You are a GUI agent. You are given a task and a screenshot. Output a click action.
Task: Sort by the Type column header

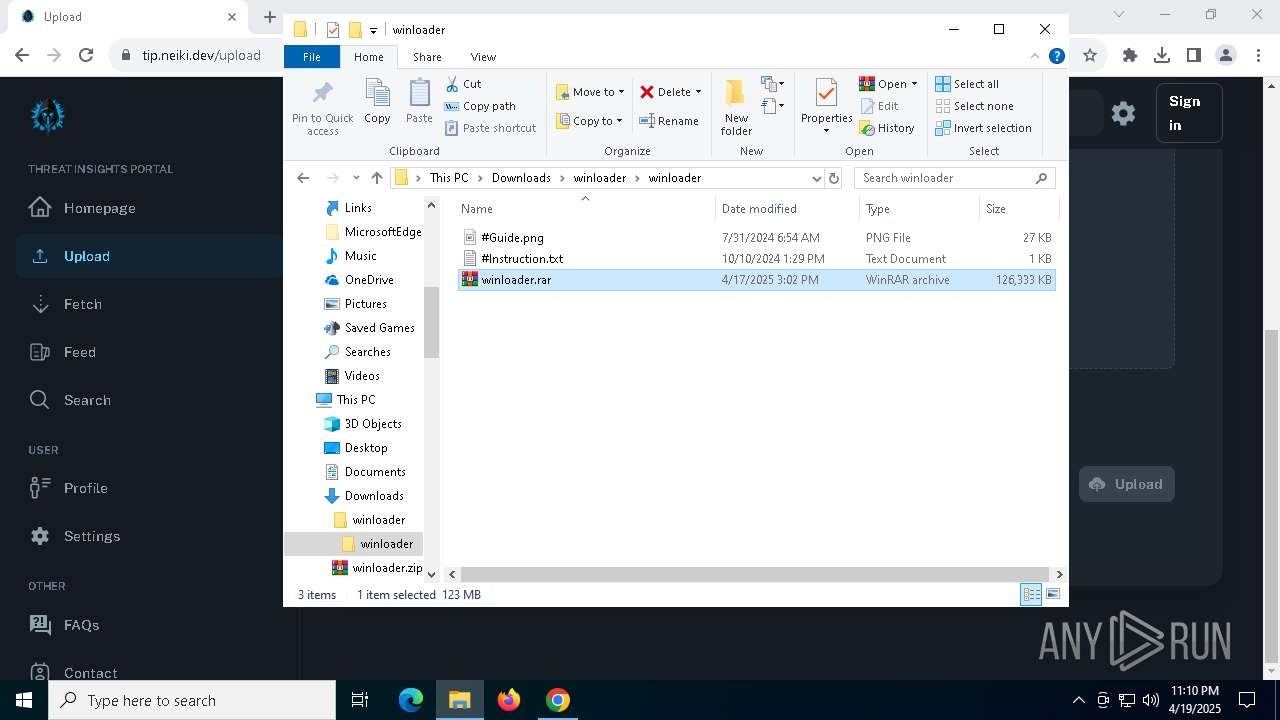[x=919, y=209]
